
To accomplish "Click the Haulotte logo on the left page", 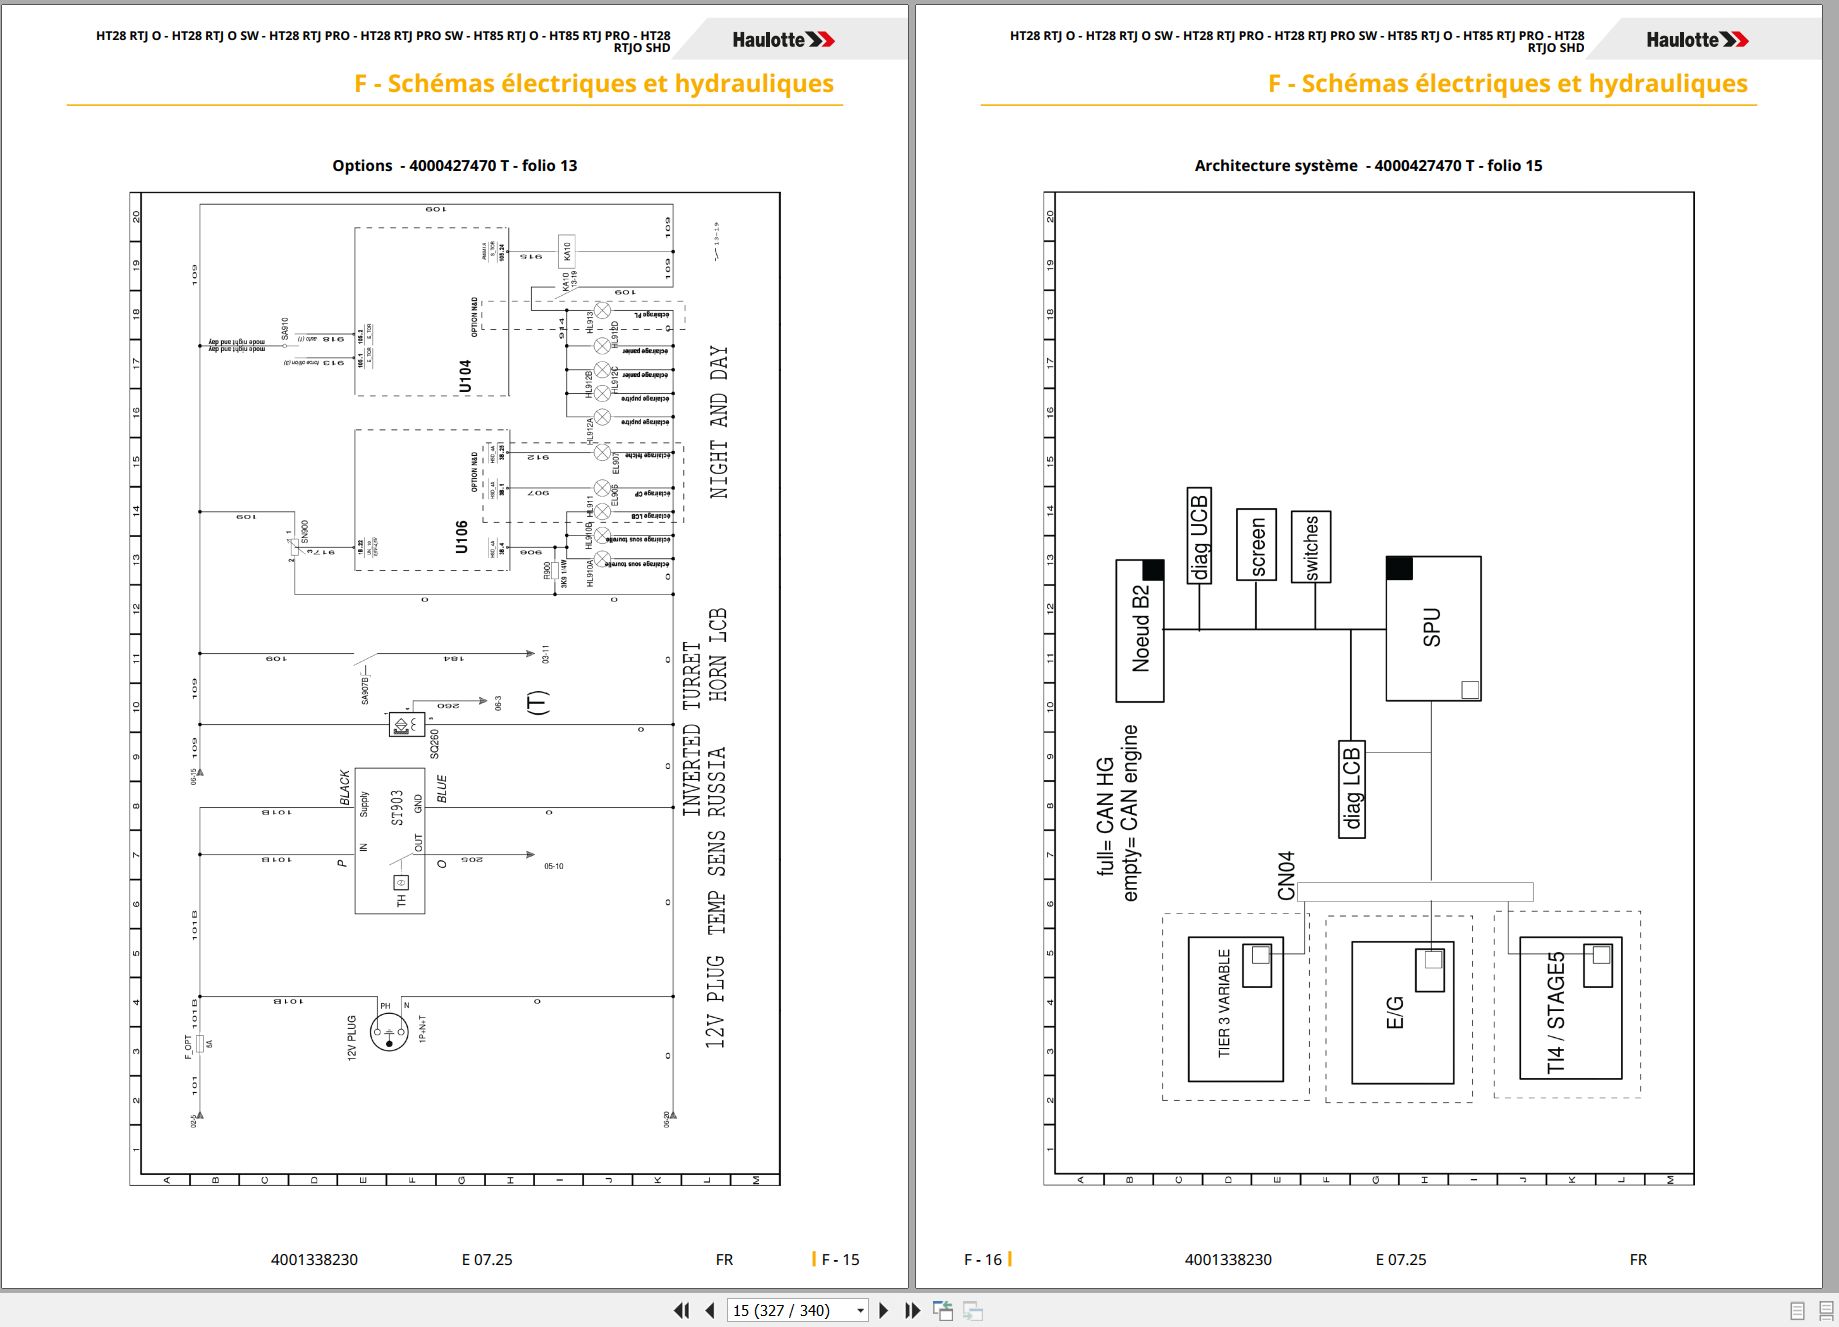I will pos(783,40).
